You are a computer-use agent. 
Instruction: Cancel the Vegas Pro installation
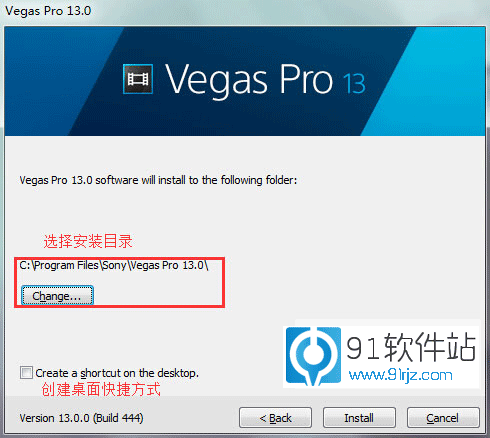tap(443, 417)
